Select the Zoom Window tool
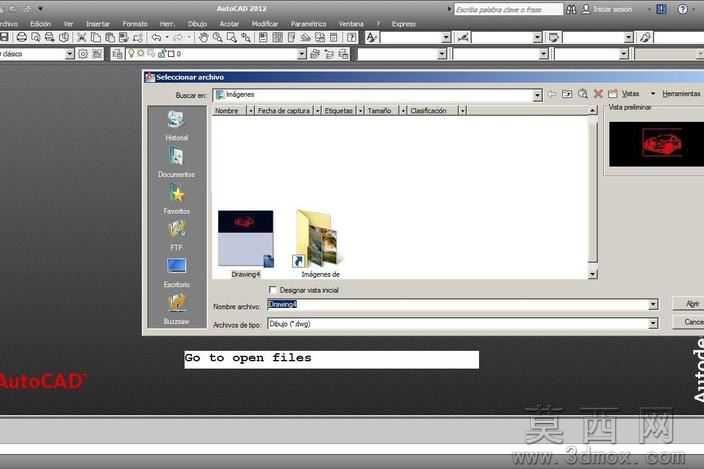Viewport: 704px width, 469px height. coord(232,37)
